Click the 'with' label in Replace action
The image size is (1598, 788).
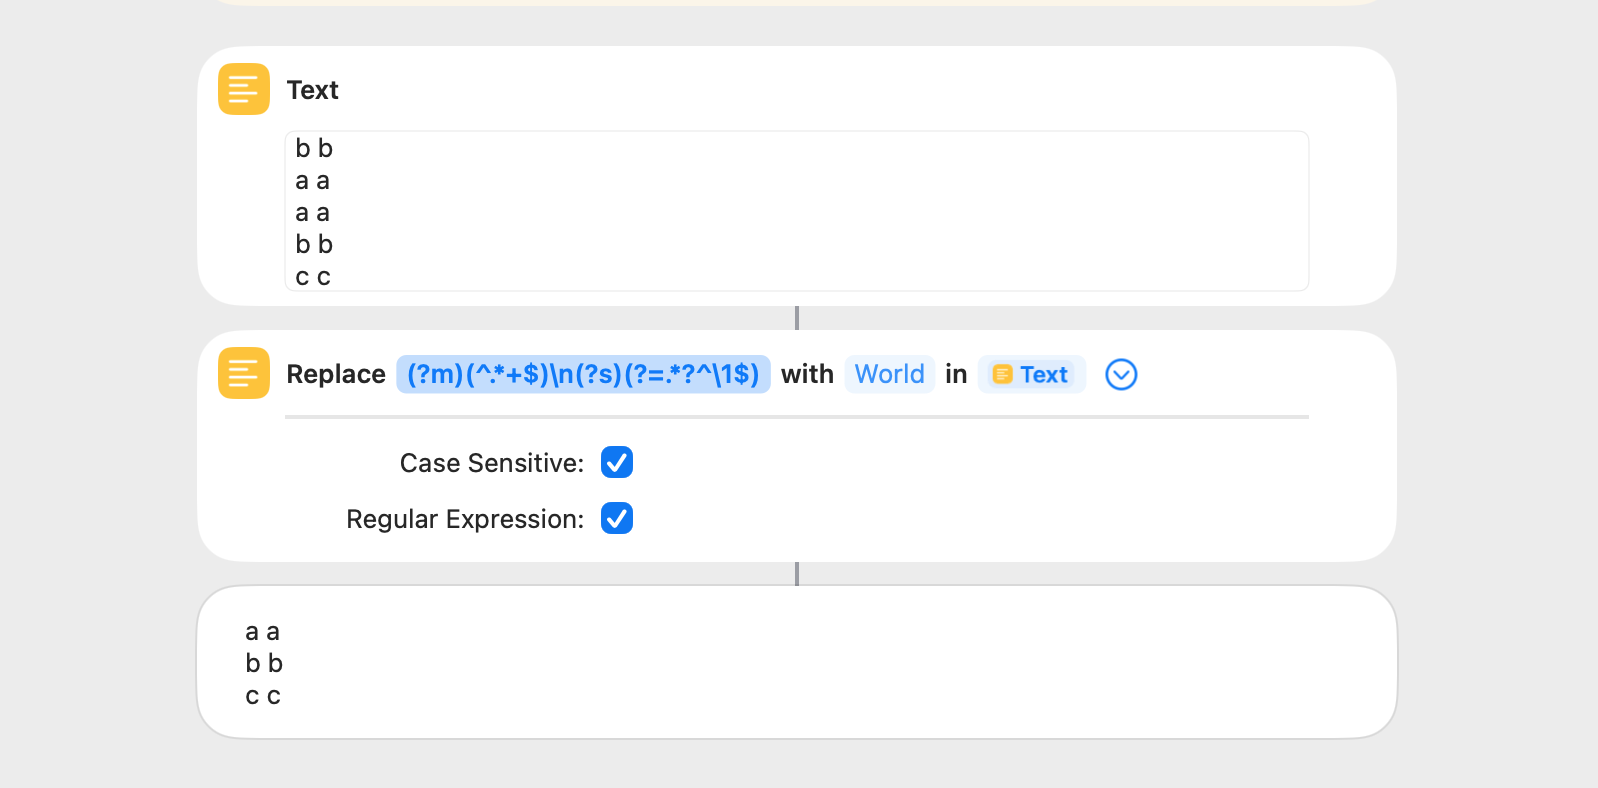(807, 374)
